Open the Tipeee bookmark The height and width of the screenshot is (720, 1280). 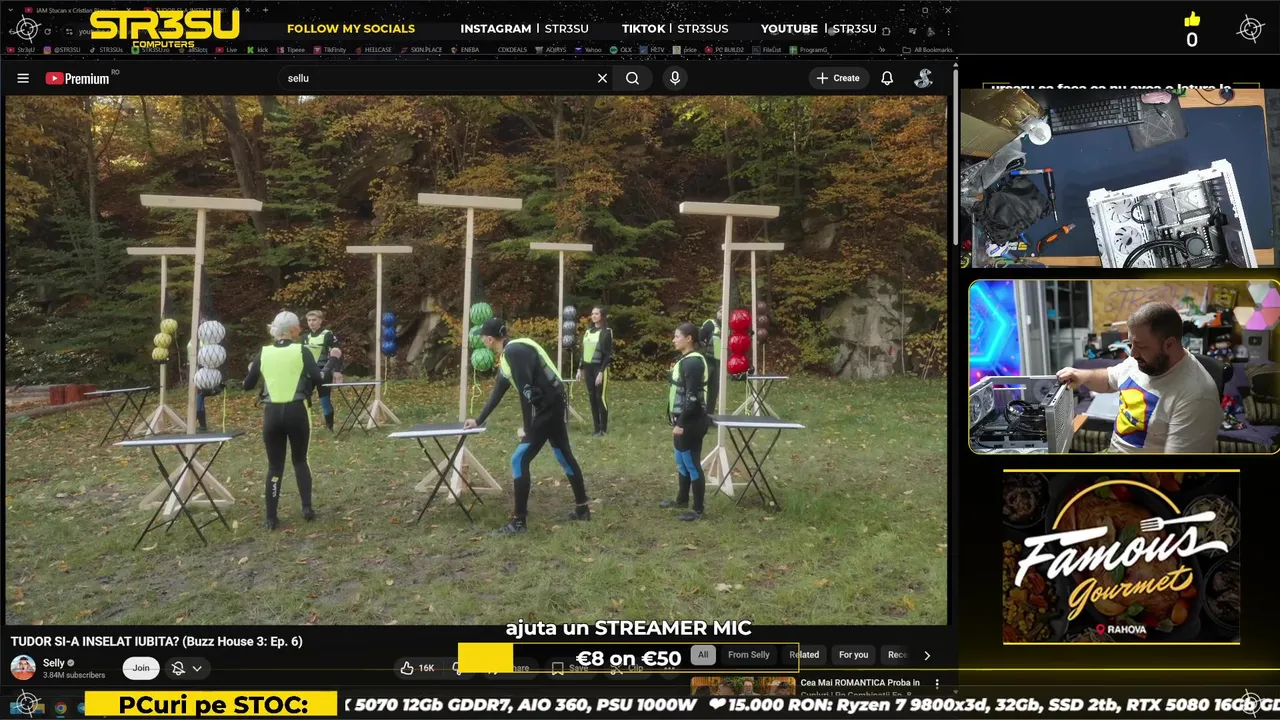(290, 50)
